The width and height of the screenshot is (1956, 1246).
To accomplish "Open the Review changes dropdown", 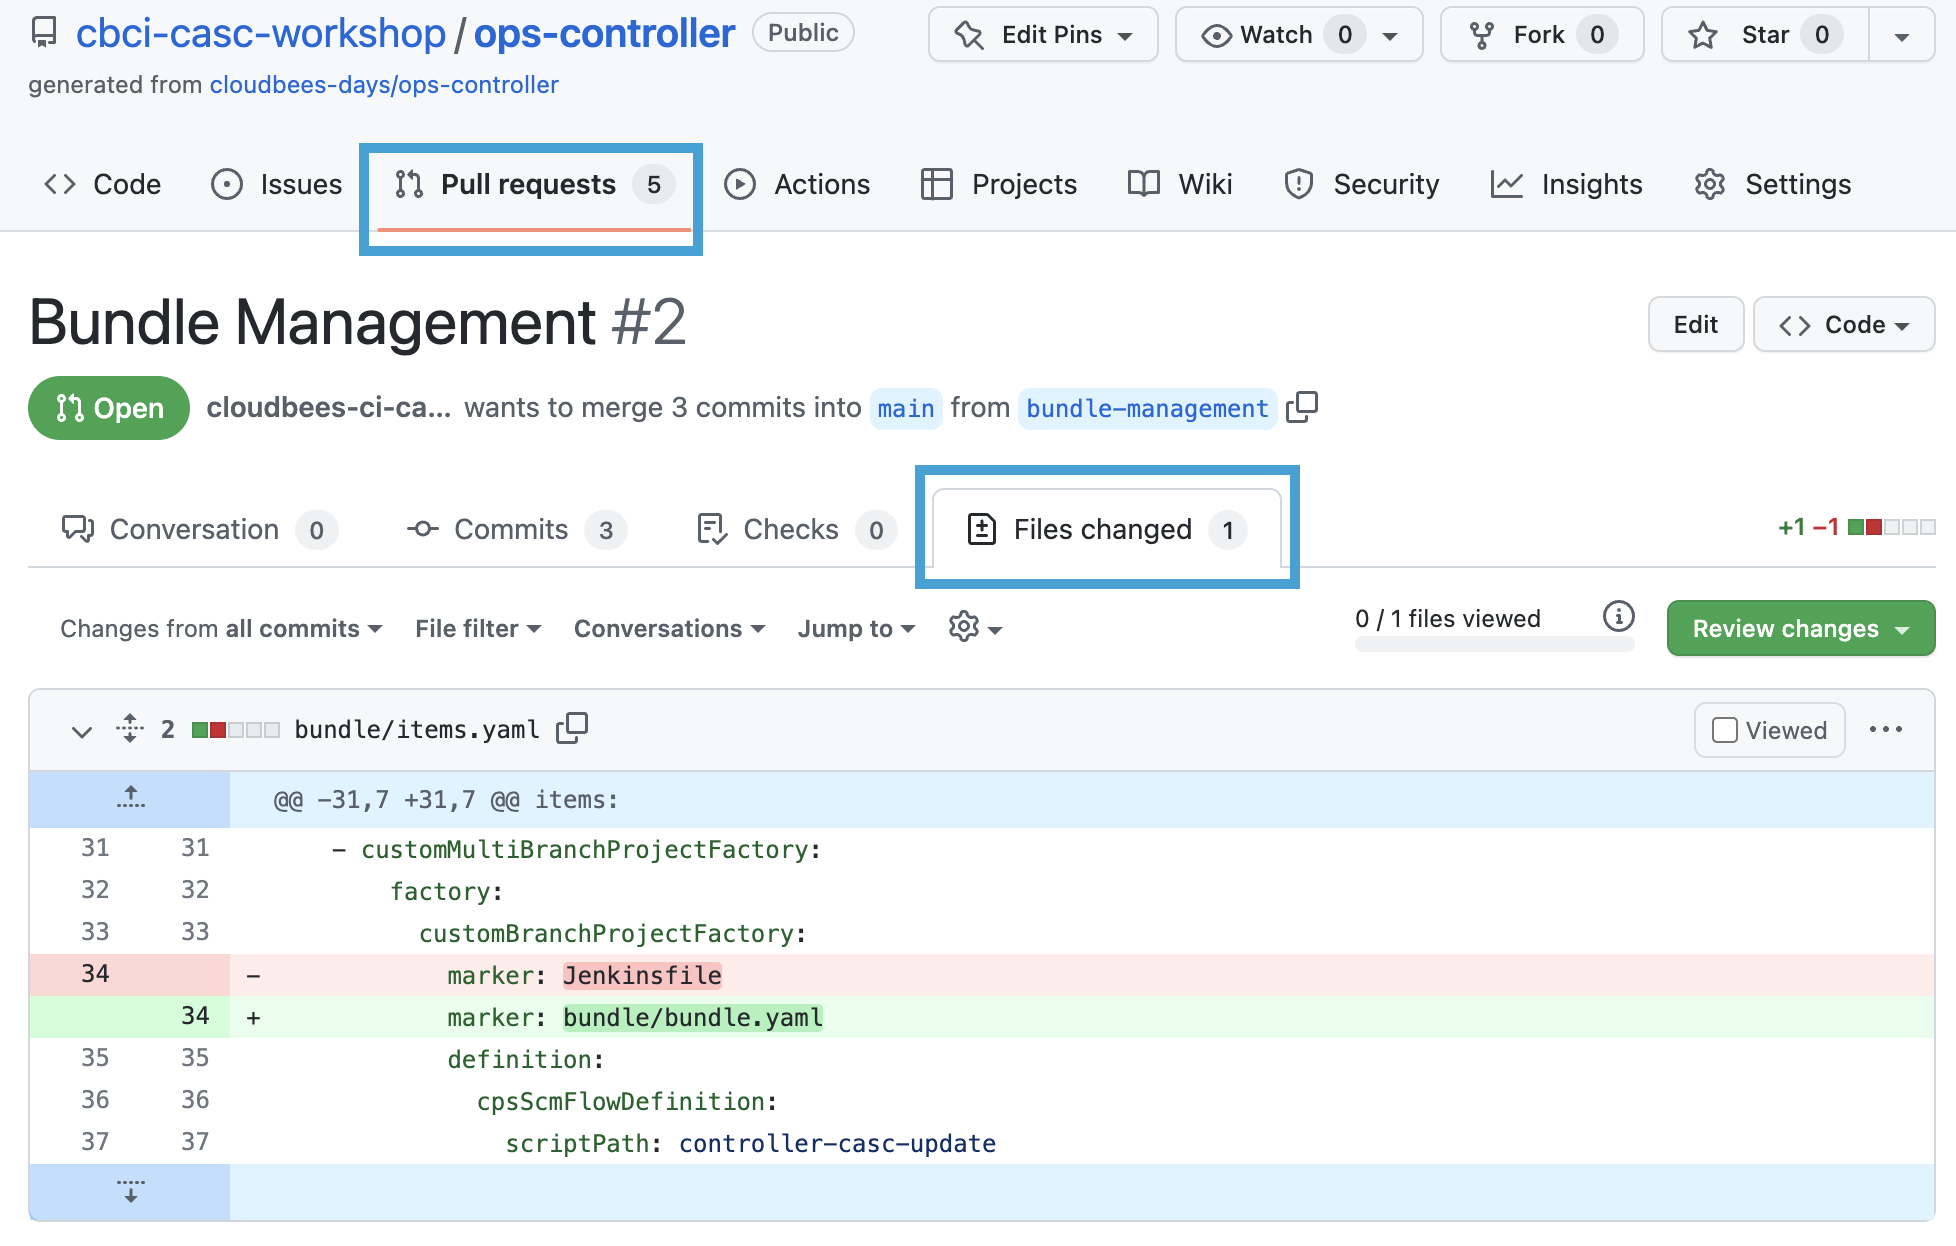I will tap(1801, 628).
